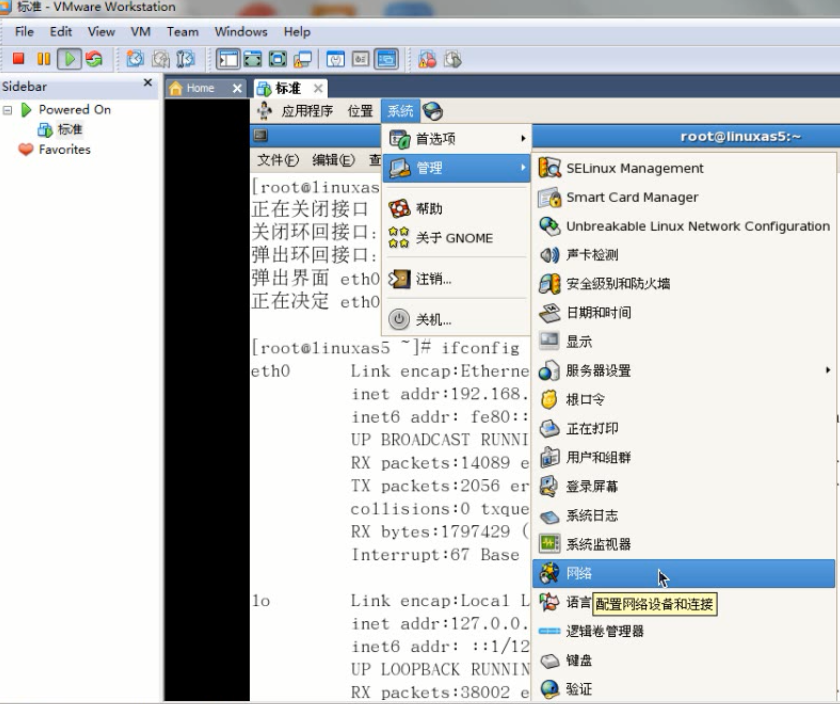Open 用户和组群 users and groups
Image resolution: width=840 pixels, height=704 pixels.
(x=684, y=458)
